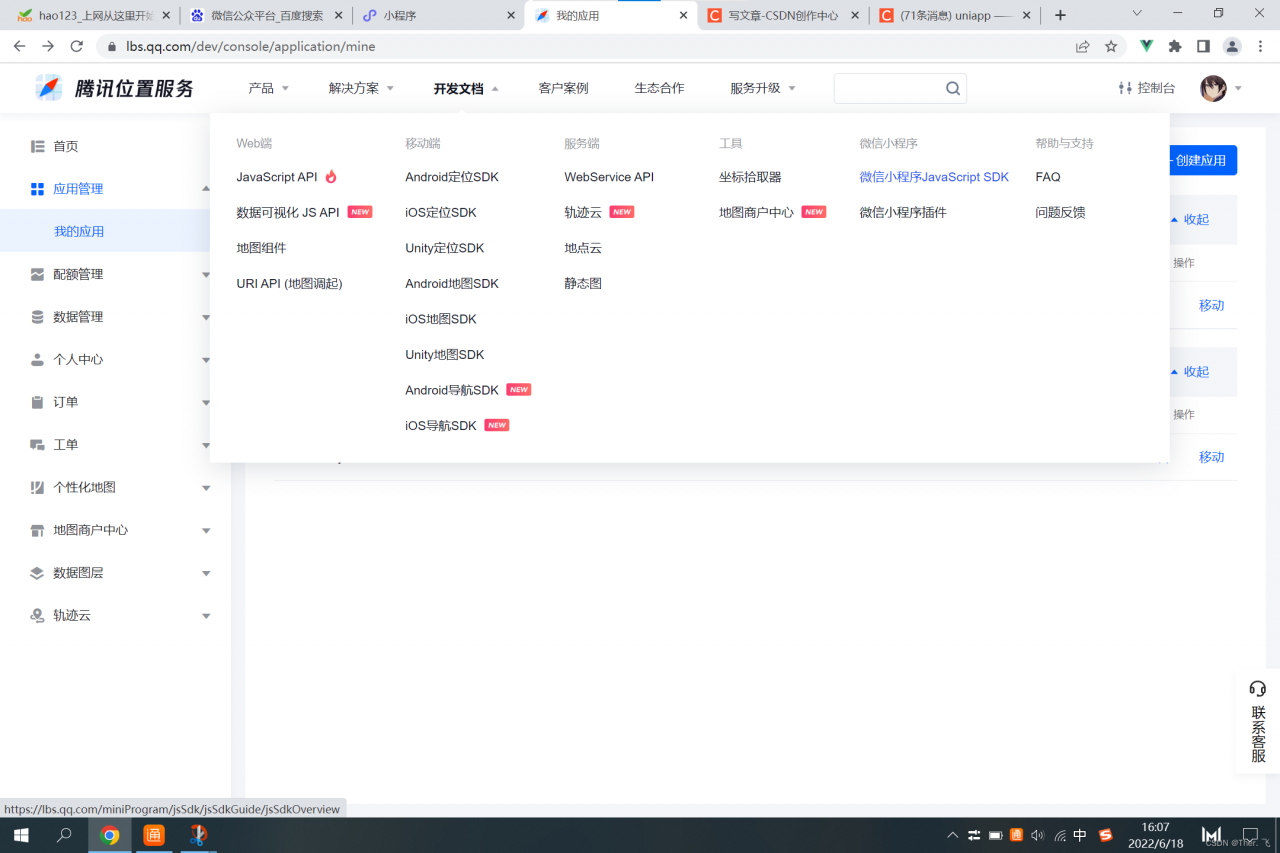Click the 数据管理 database icon
Image resolution: width=1280 pixels, height=853 pixels.
pyautogui.click(x=37, y=317)
